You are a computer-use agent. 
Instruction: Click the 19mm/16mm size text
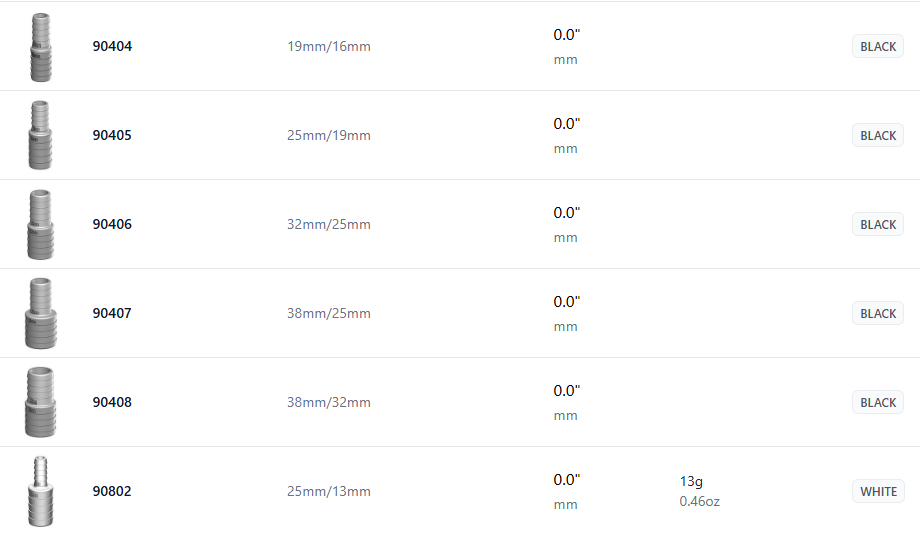[x=329, y=46]
